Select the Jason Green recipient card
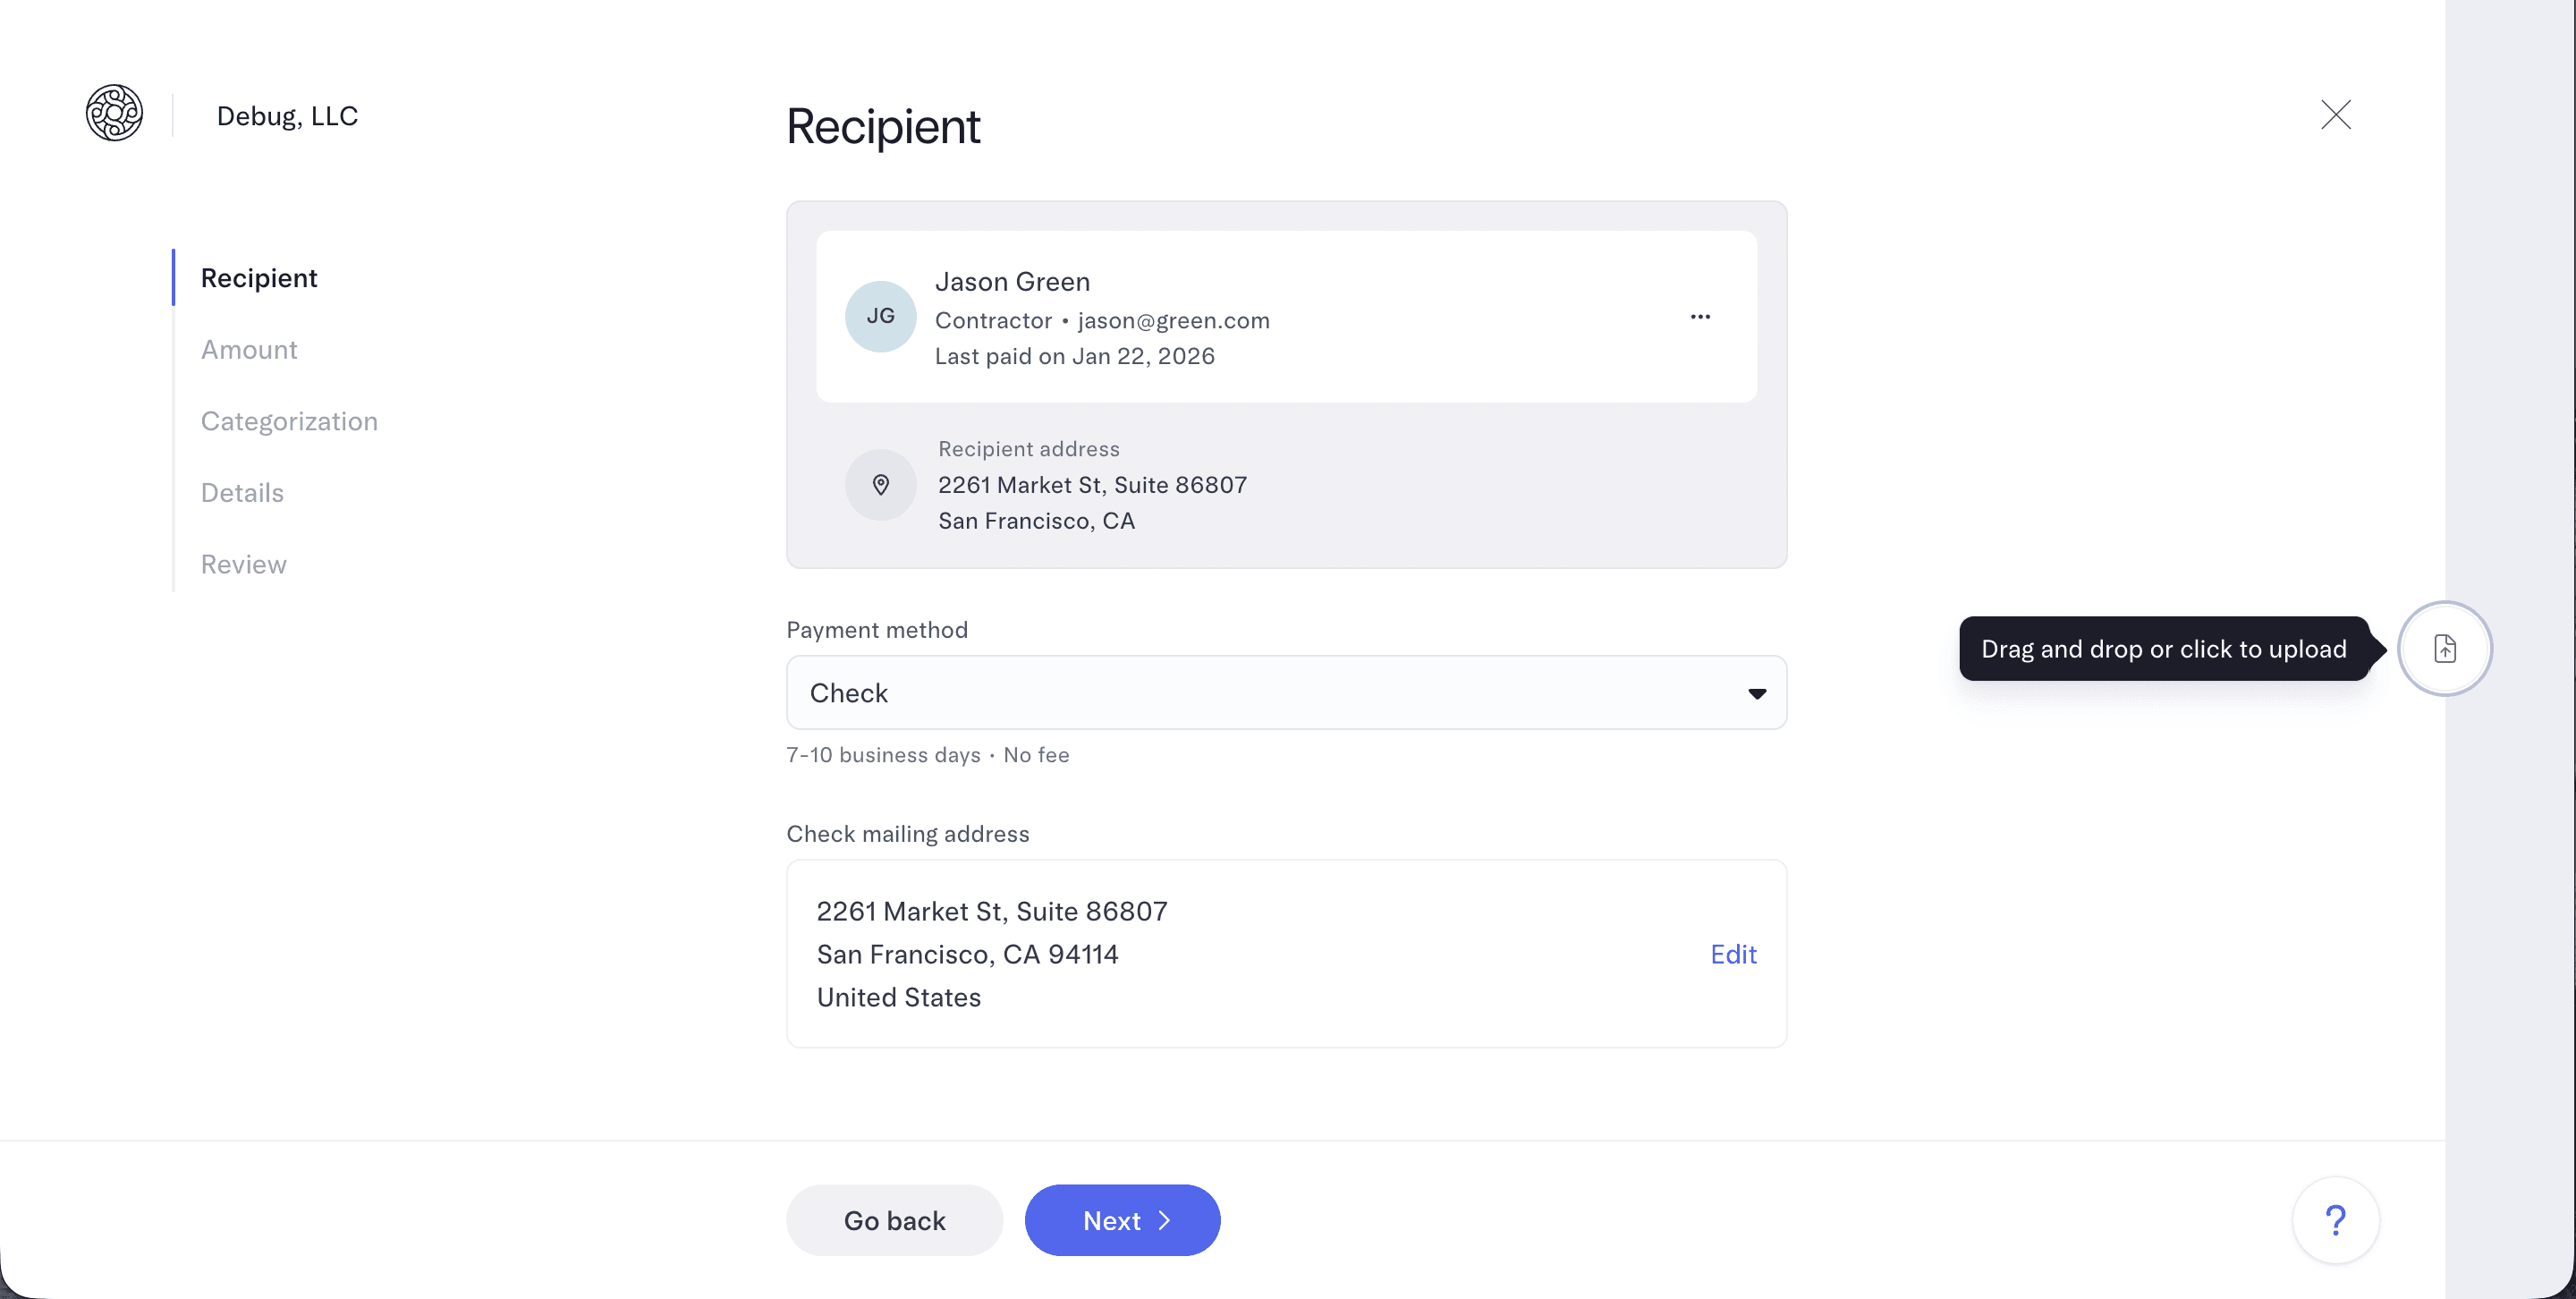The width and height of the screenshot is (2576, 1299). tap(1285, 317)
